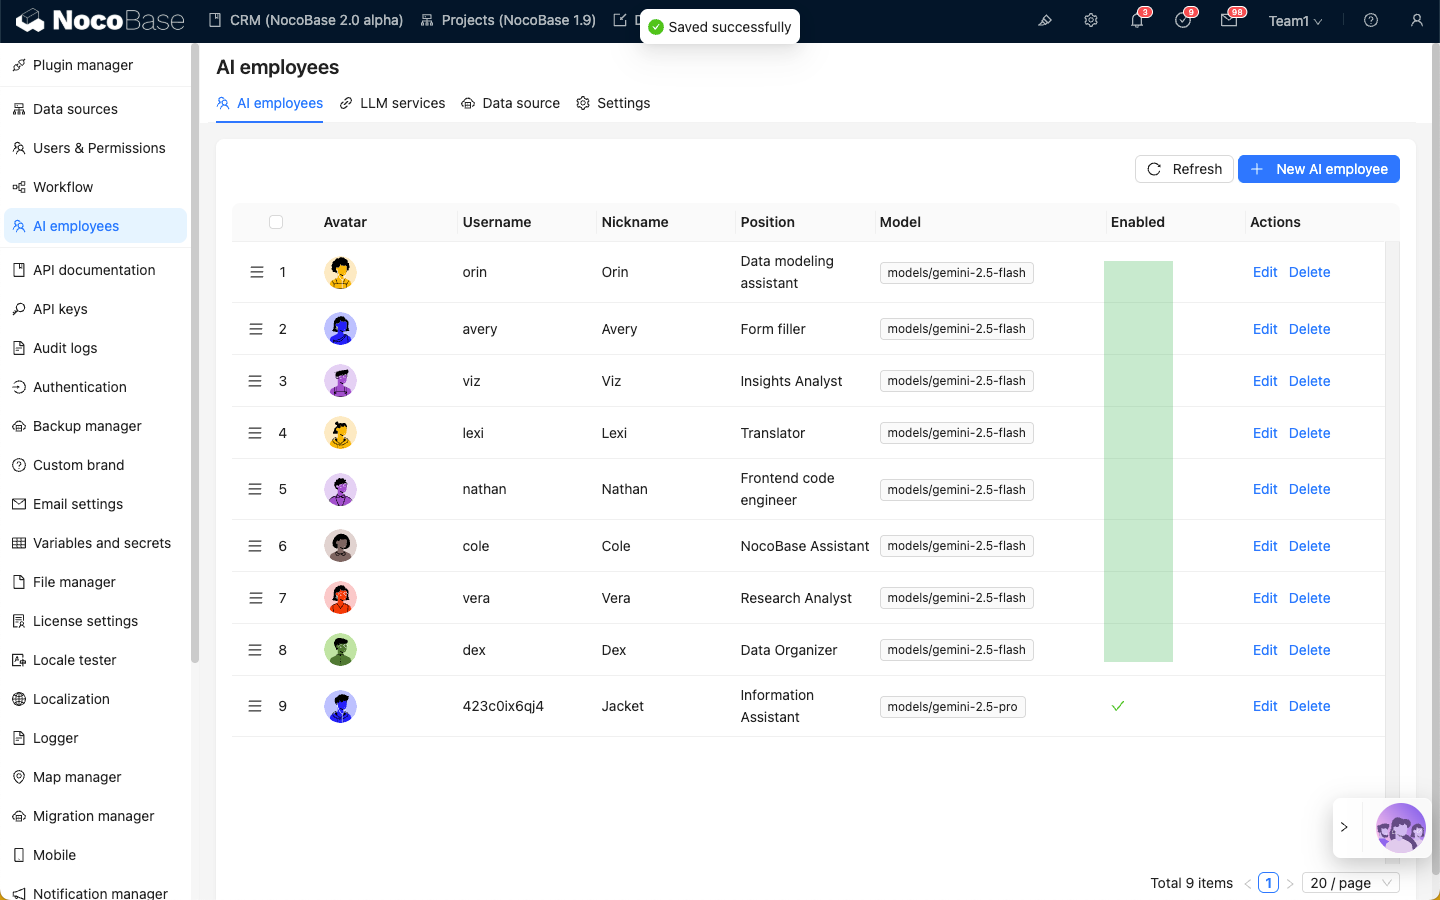Switch to the LLM services tab
Image resolution: width=1440 pixels, height=900 pixels.
(392, 103)
